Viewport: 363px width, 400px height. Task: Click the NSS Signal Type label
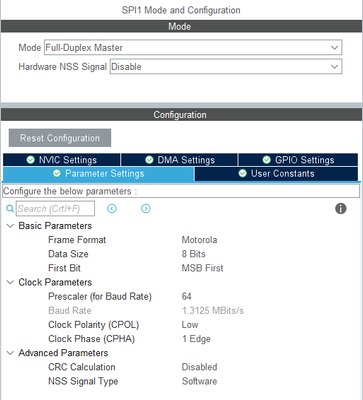pyautogui.click(x=83, y=381)
